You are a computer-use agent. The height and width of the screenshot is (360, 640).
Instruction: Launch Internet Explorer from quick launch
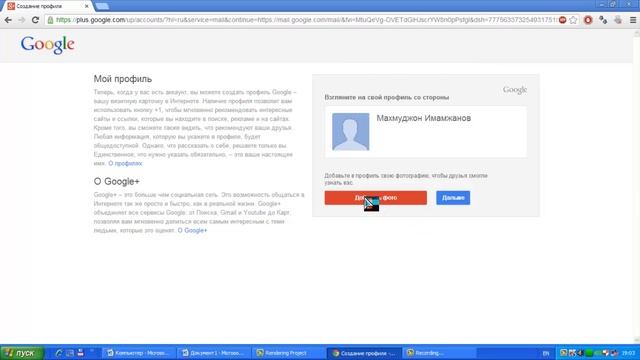point(58,353)
